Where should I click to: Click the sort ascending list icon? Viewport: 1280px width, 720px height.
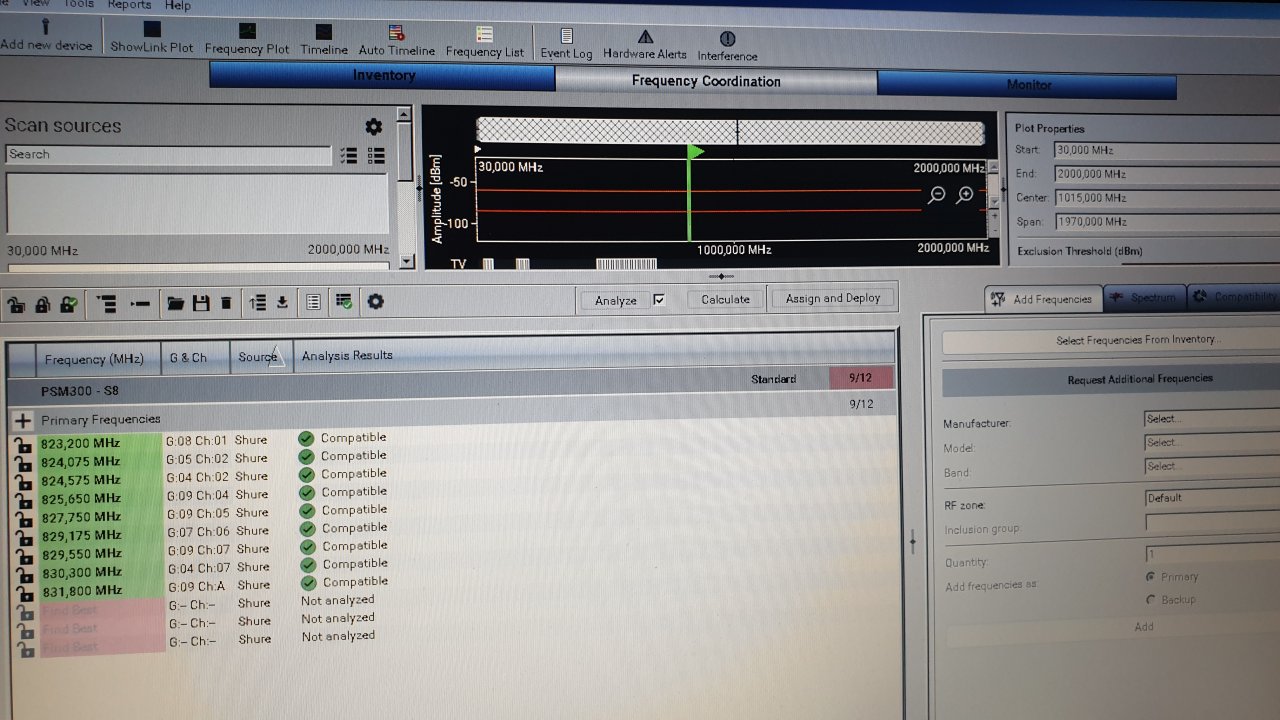[258, 302]
